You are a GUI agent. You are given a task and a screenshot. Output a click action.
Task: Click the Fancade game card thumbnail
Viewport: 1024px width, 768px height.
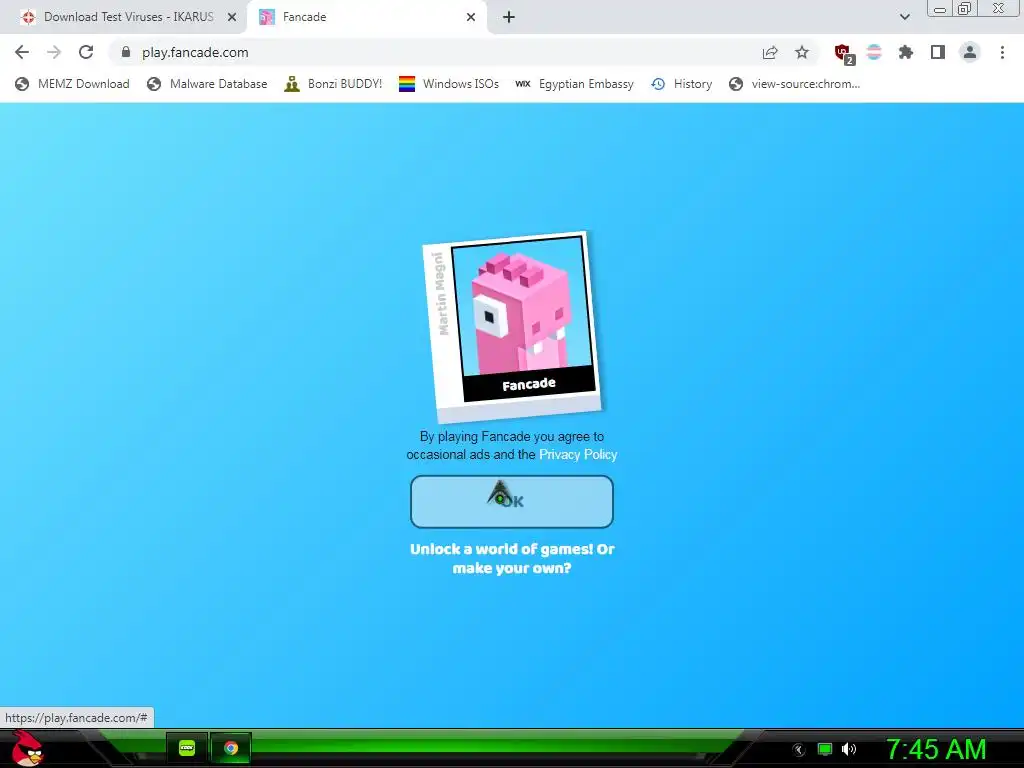(x=513, y=327)
